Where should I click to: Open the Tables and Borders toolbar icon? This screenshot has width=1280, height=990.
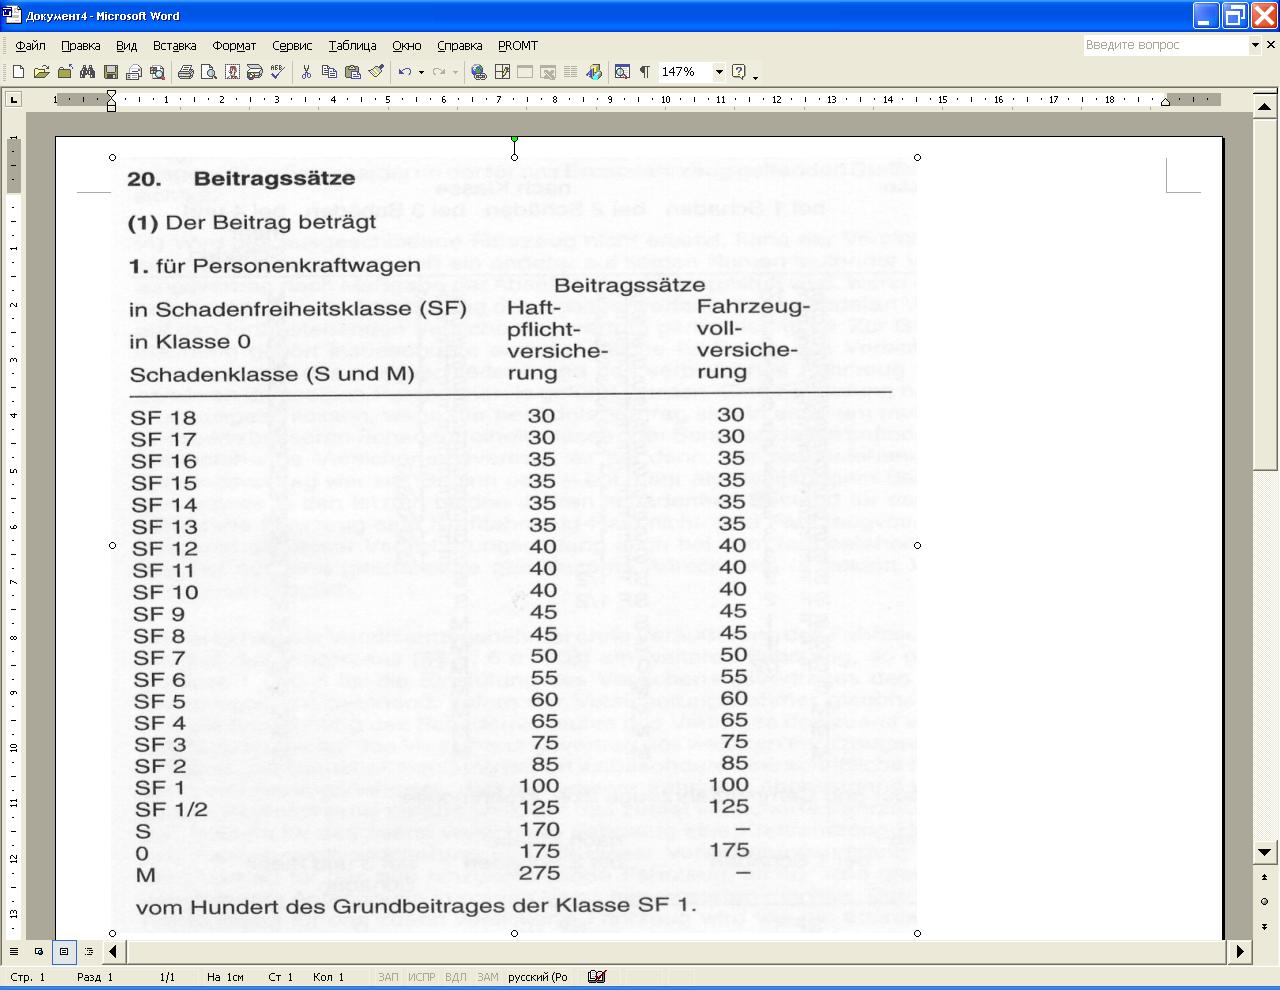pos(501,72)
